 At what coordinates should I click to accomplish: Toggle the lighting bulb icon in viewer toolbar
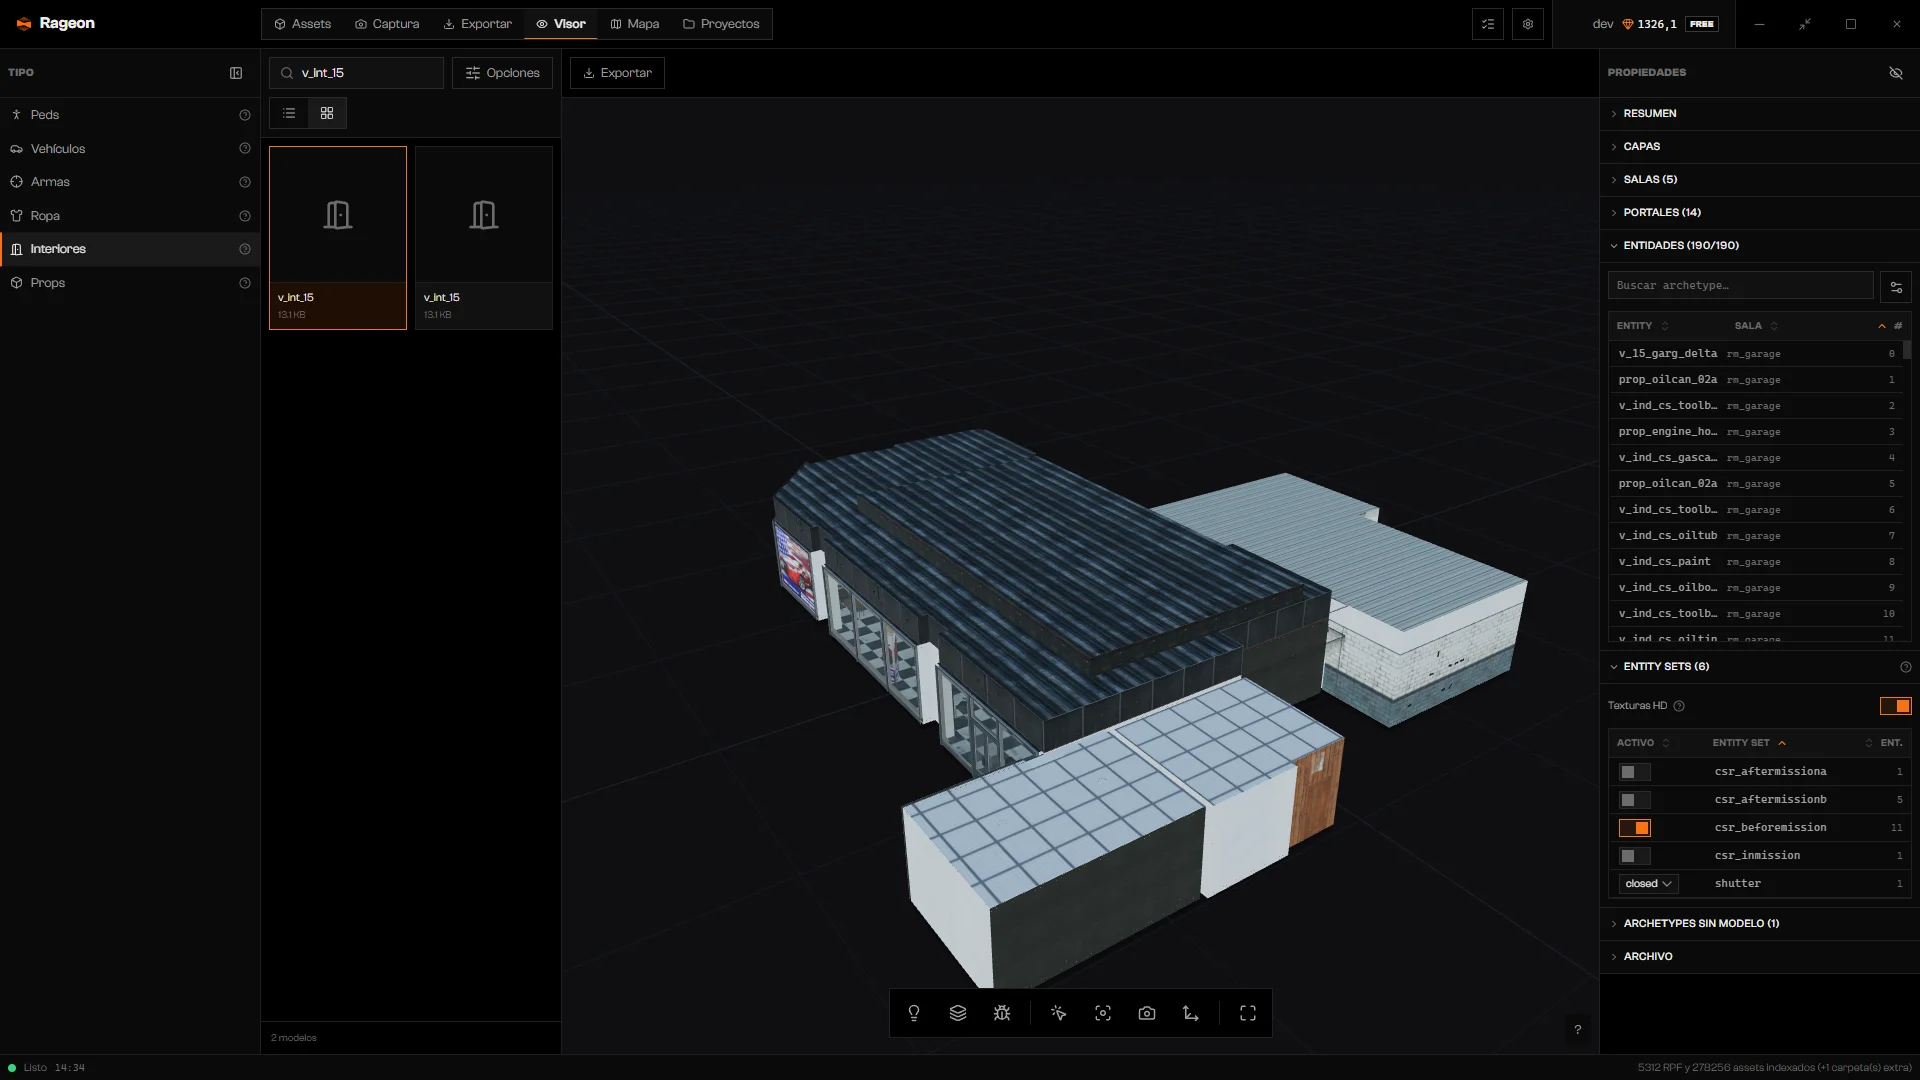click(x=913, y=1013)
